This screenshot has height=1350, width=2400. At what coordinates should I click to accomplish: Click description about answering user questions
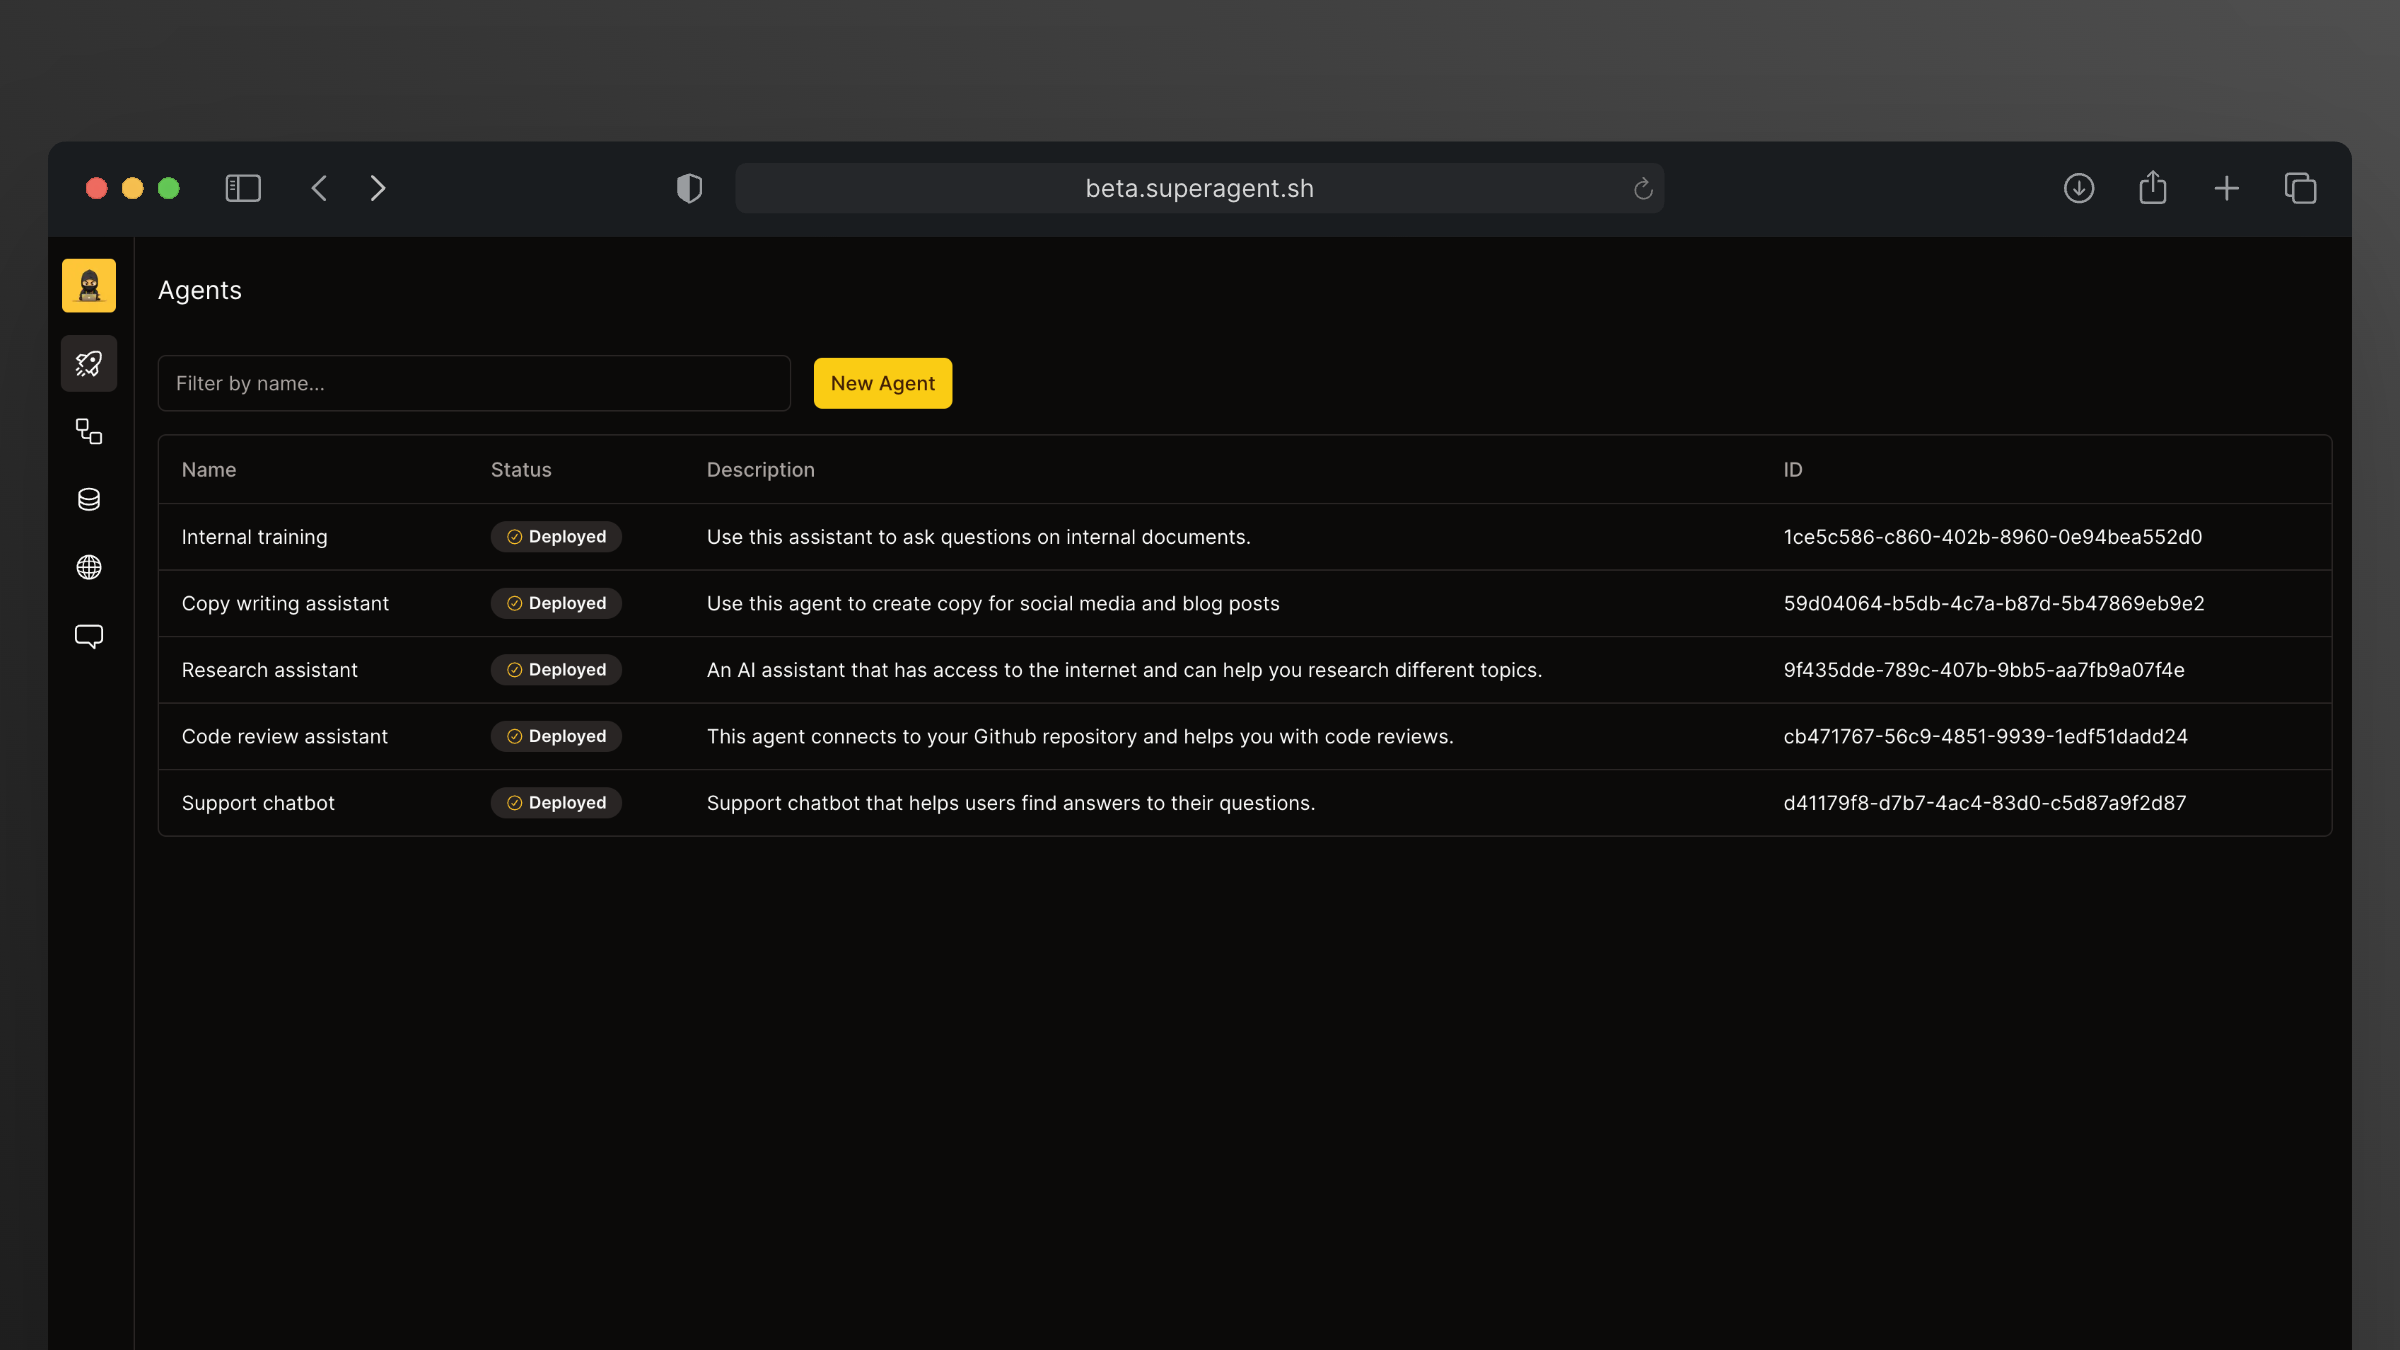coord(1011,803)
